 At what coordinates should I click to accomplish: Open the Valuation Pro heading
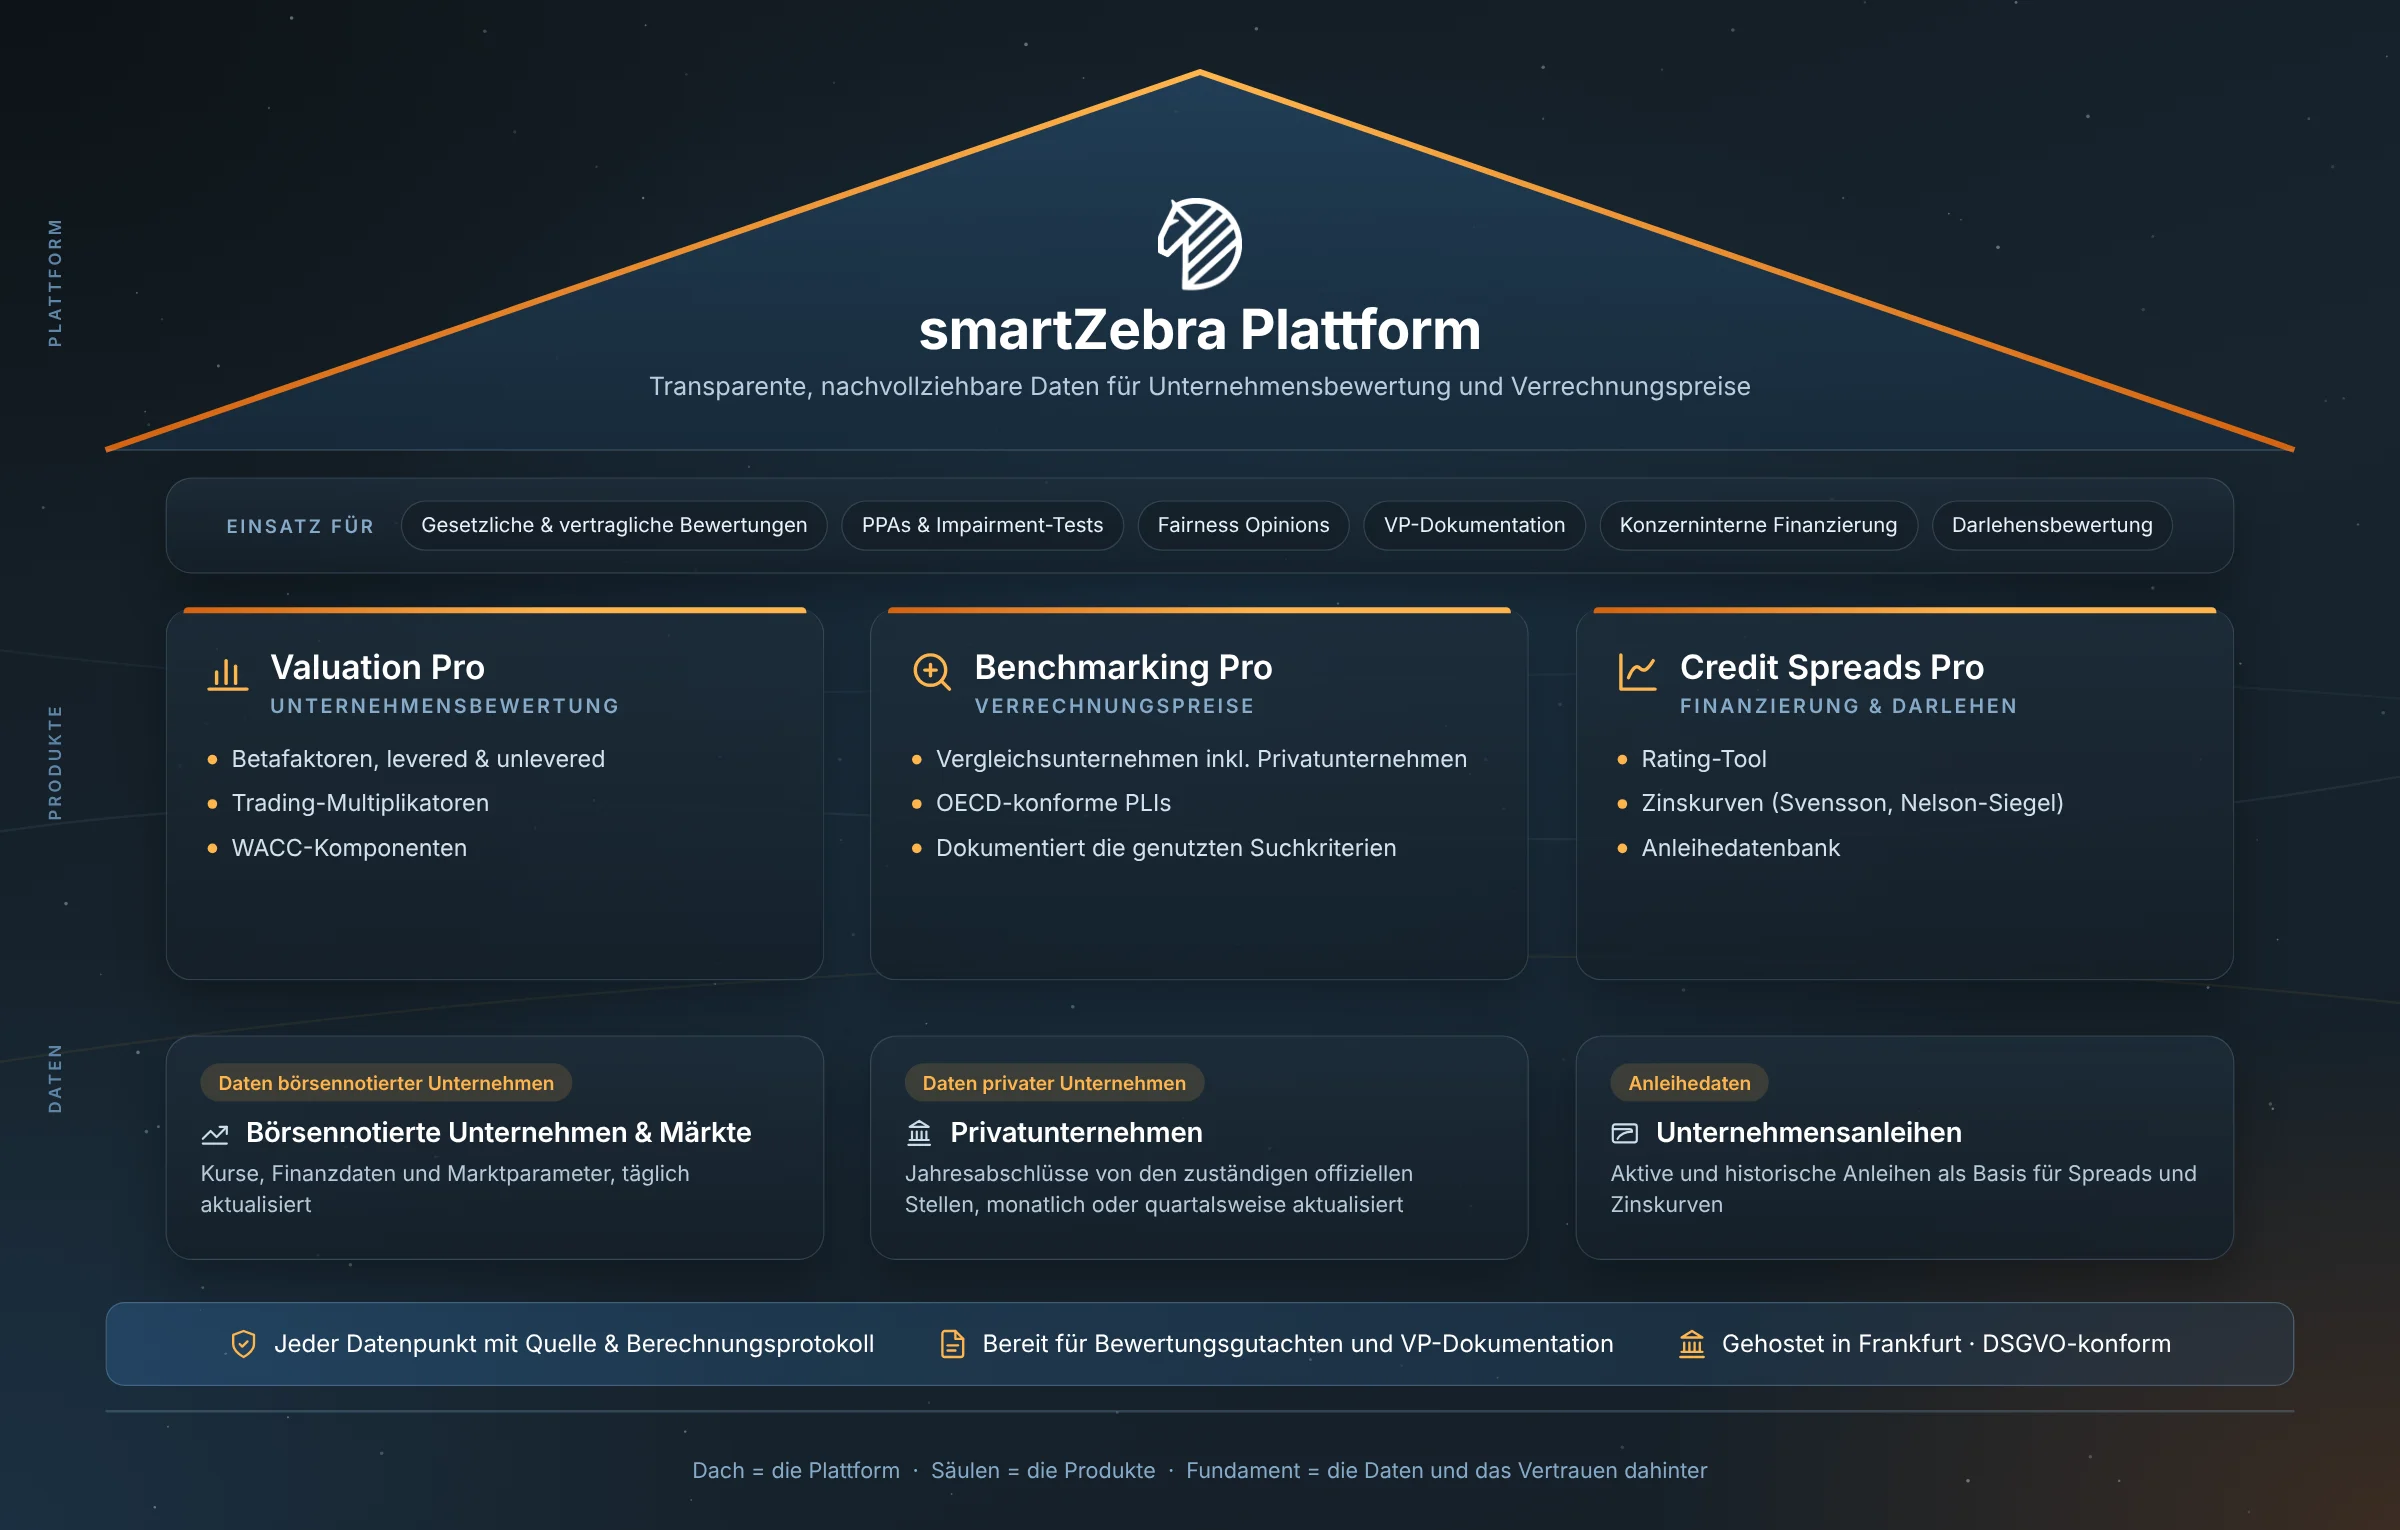point(377,667)
